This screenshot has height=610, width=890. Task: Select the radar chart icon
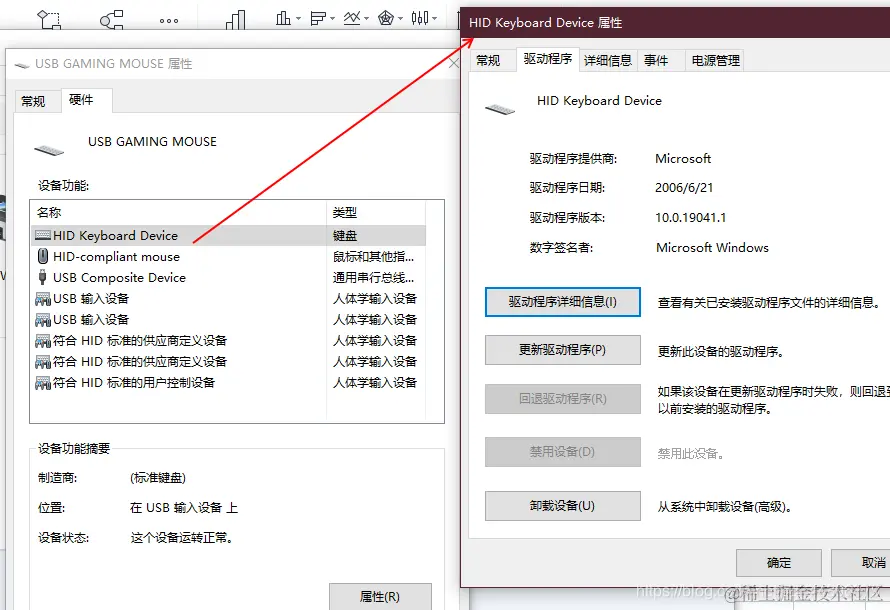tap(386, 18)
